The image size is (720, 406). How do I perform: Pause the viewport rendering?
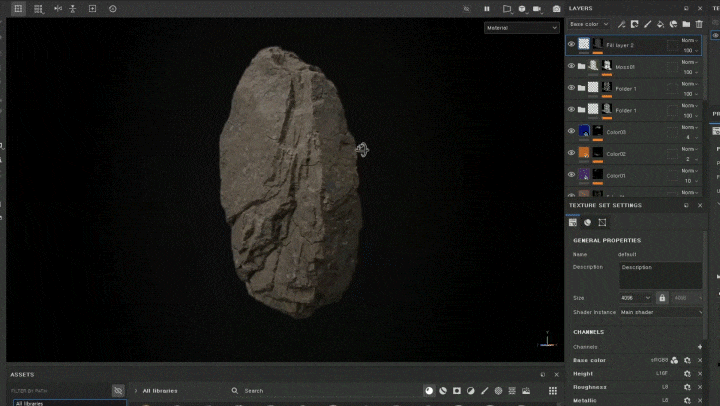[x=487, y=9]
